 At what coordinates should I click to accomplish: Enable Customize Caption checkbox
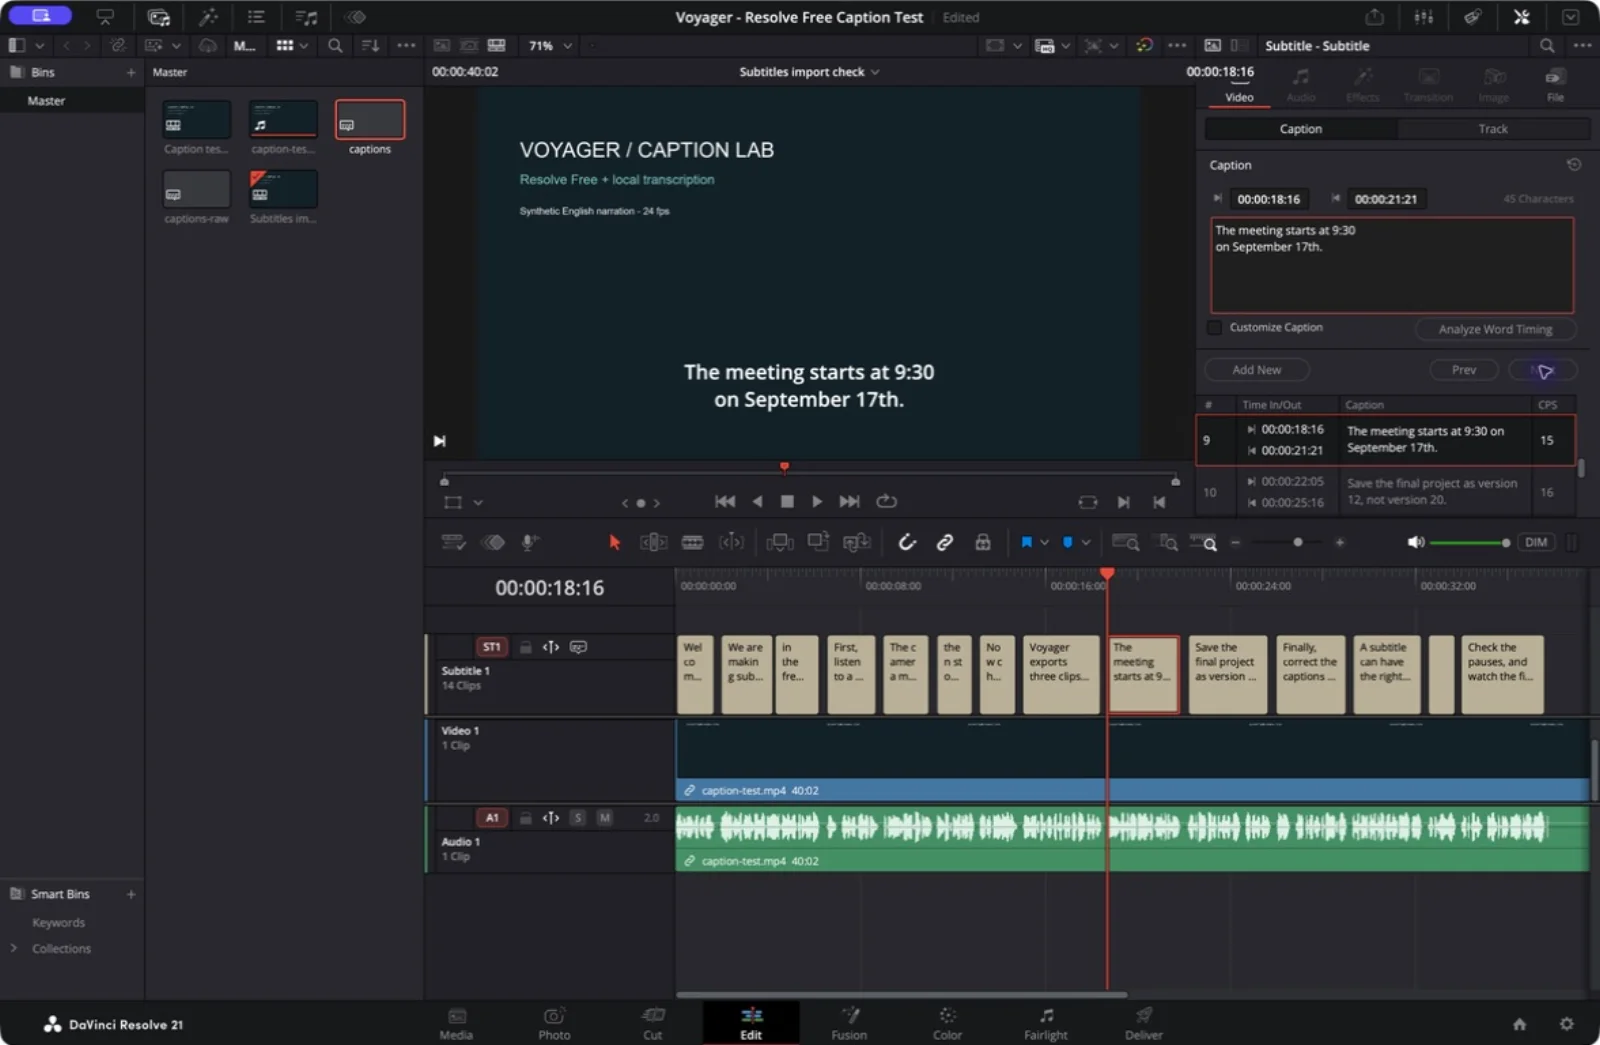click(1214, 328)
